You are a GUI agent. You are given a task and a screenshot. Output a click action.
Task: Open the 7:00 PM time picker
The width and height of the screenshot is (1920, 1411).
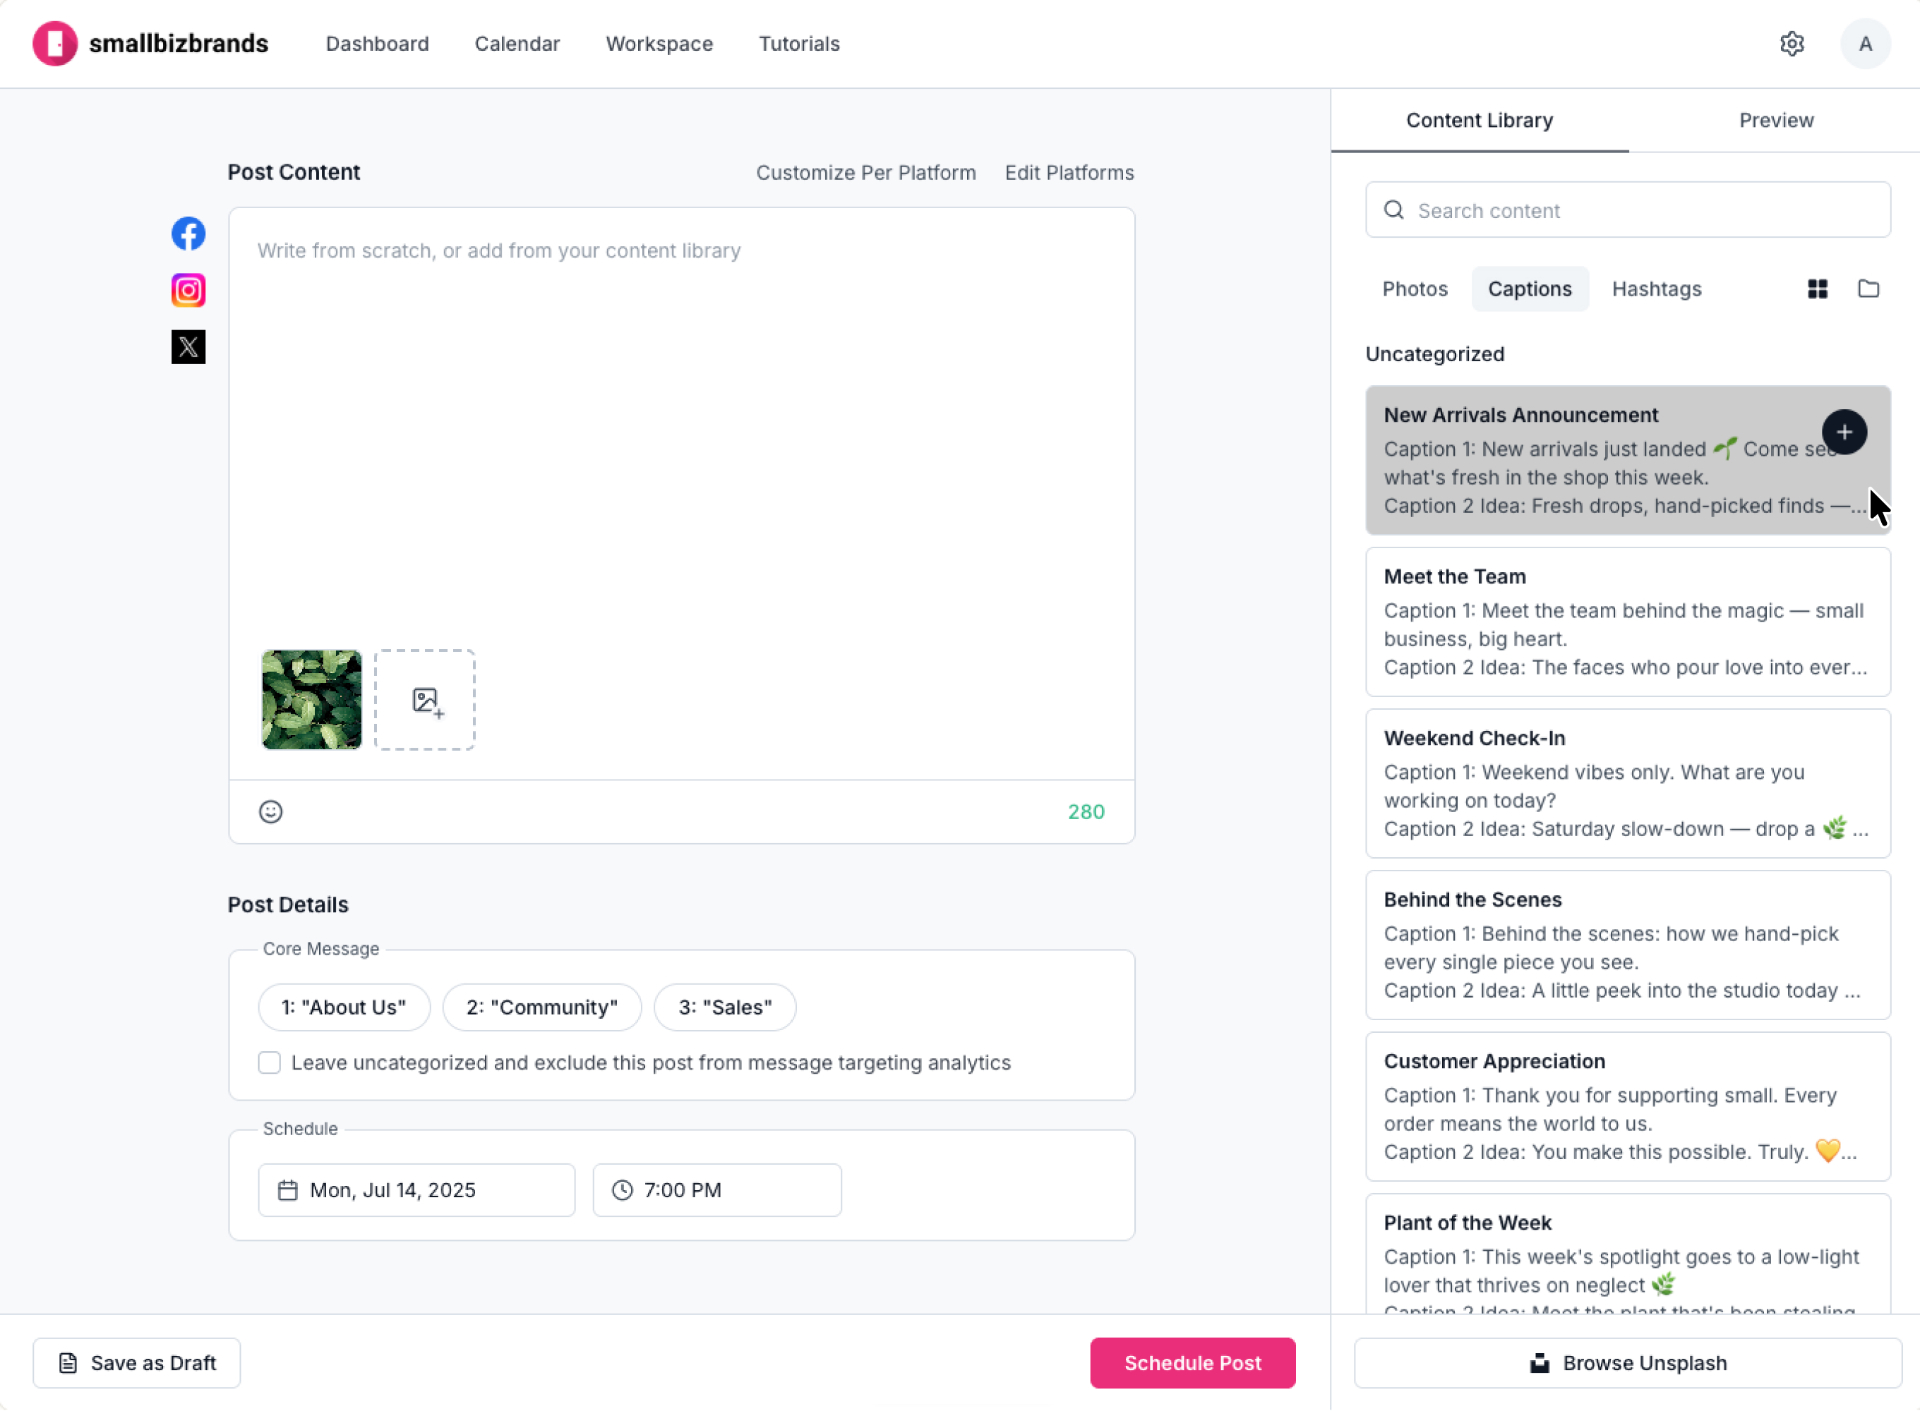tap(717, 1190)
